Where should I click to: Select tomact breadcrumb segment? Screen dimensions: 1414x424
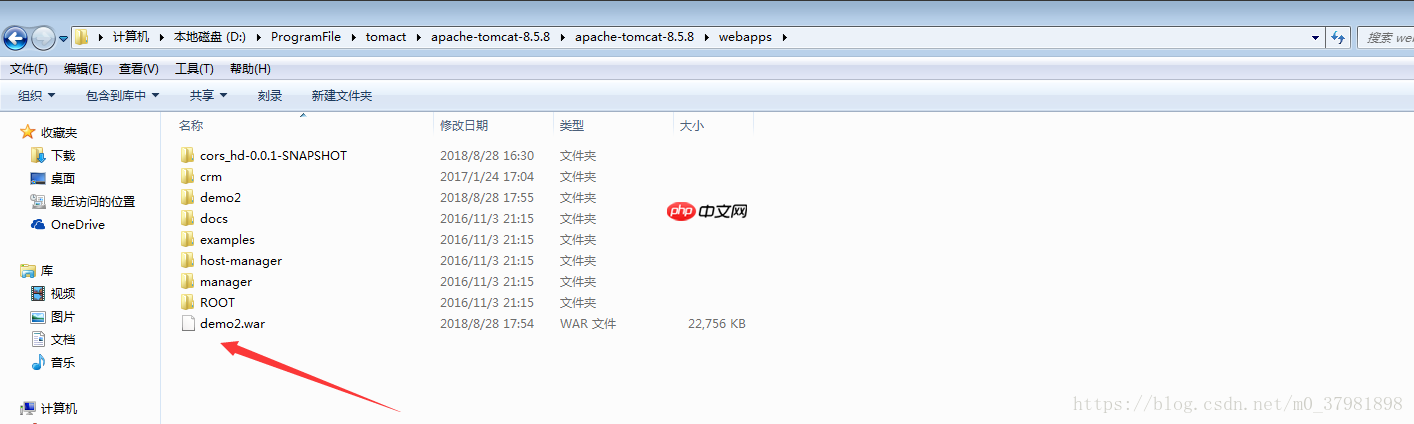pyautogui.click(x=386, y=37)
